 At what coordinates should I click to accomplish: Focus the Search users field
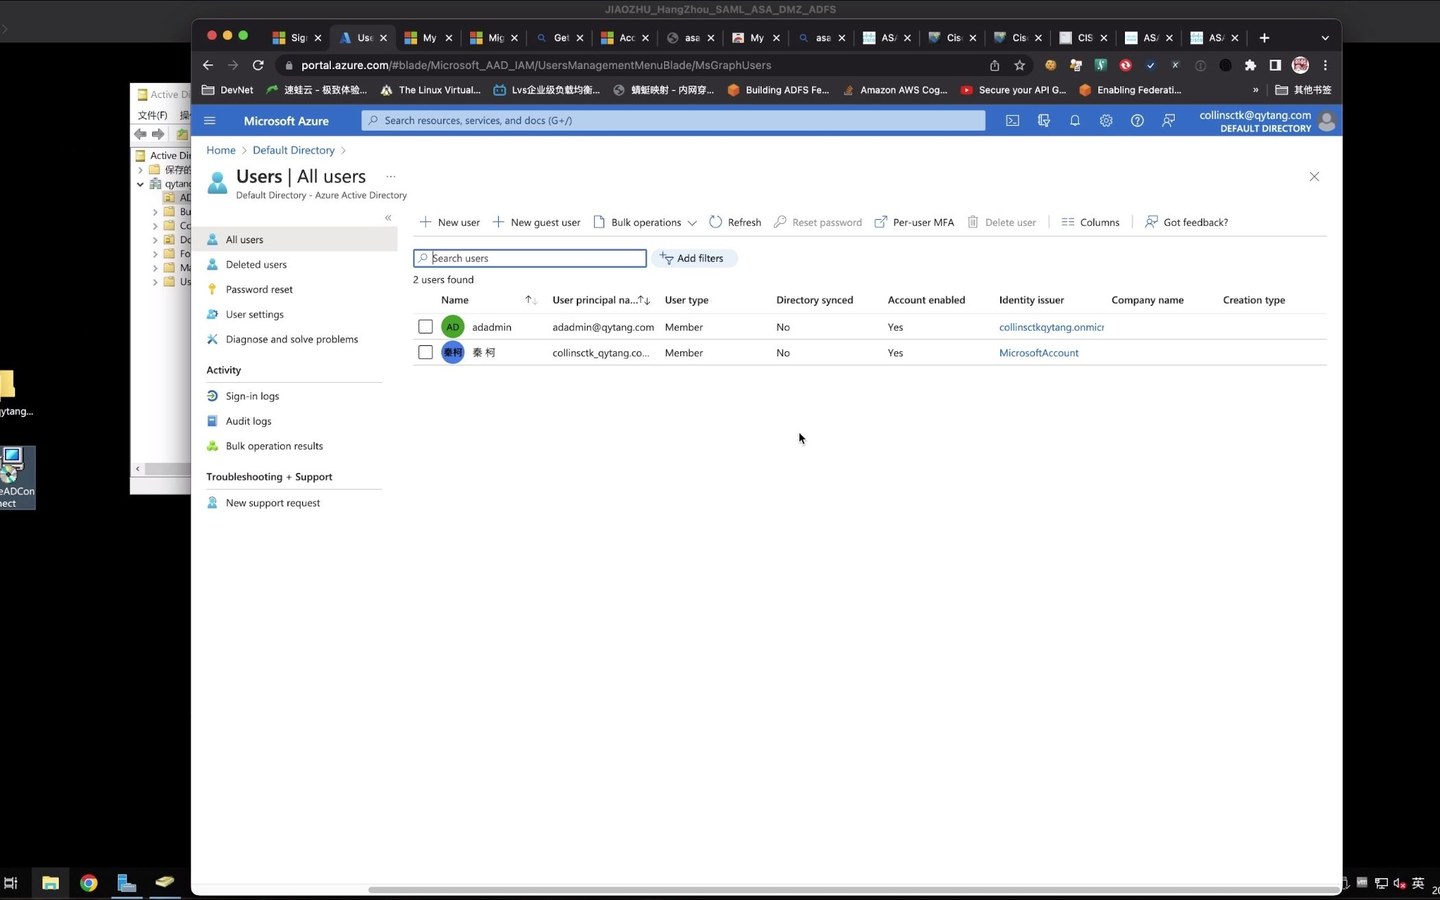(530, 258)
